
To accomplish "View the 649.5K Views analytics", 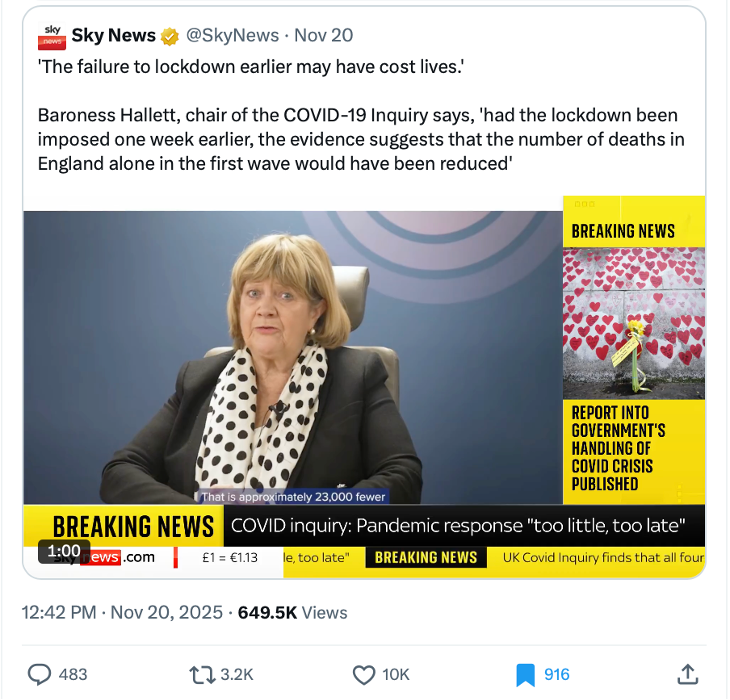I will coord(292,612).
